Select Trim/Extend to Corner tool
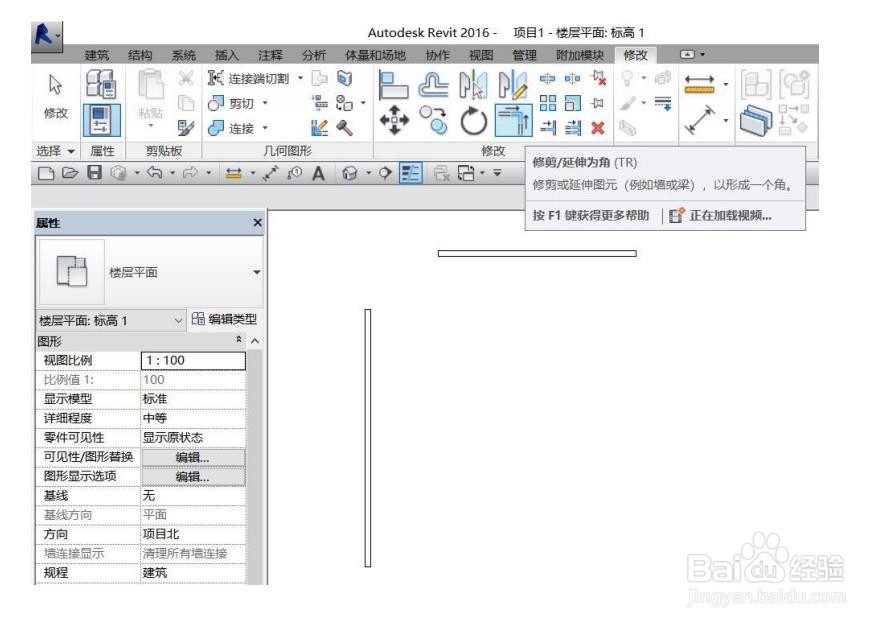 514,120
